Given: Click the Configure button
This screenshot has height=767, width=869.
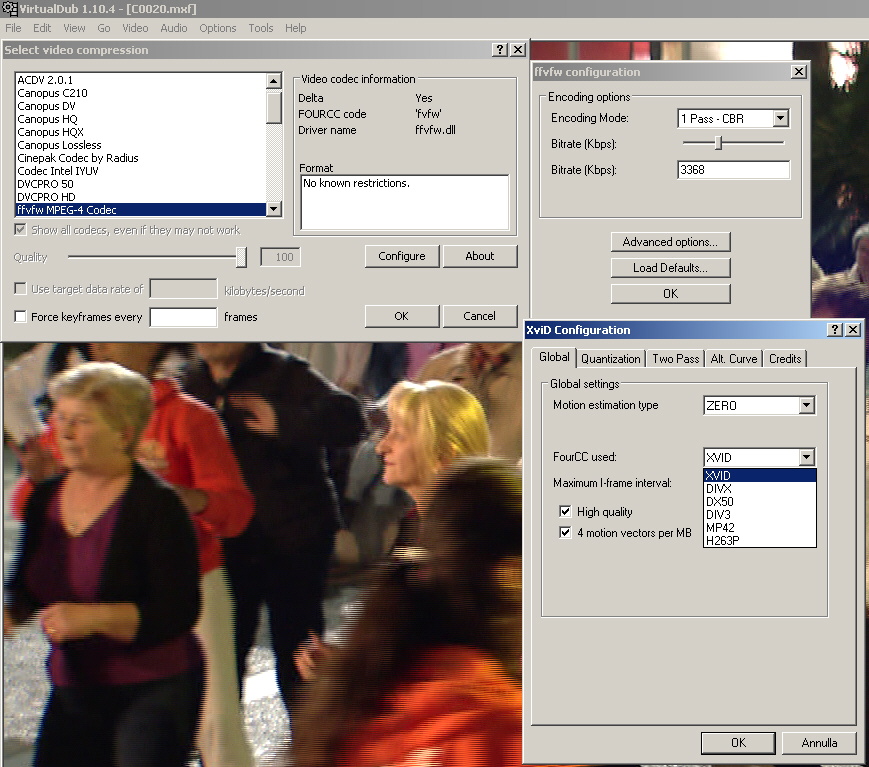Looking at the screenshot, I should click(402, 256).
